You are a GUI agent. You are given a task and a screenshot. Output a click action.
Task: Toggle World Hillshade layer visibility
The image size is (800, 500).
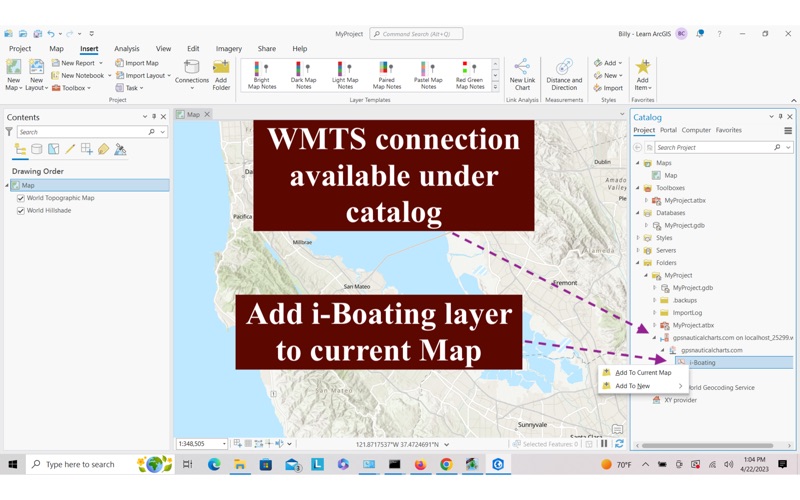coord(21,210)
